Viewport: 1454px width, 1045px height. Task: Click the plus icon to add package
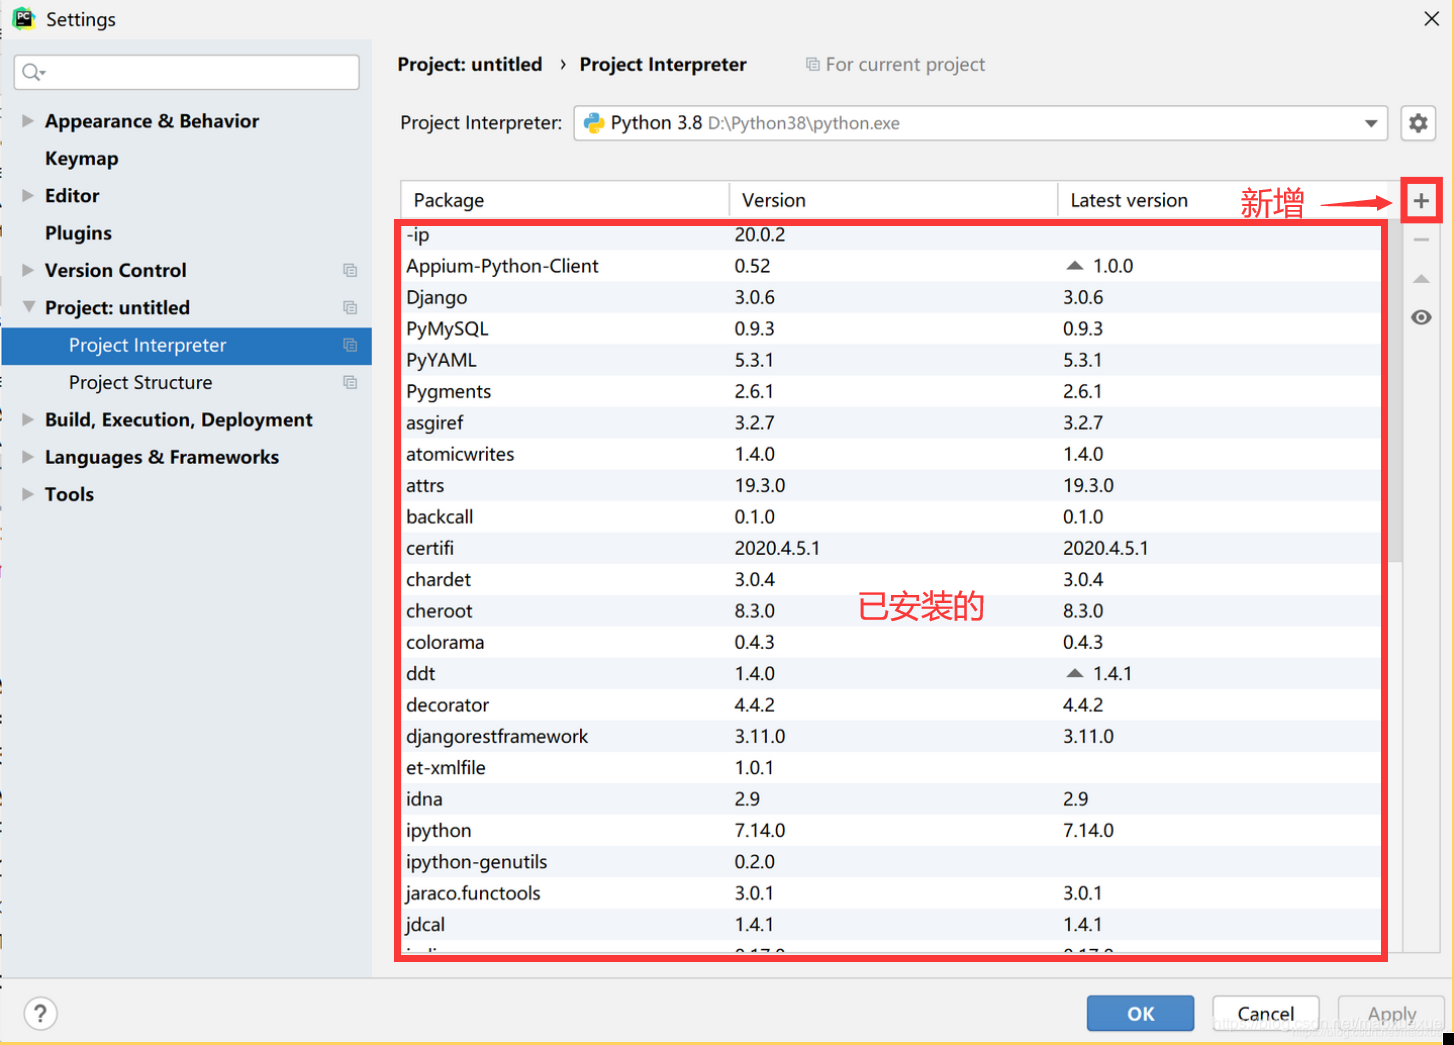[1420, 201]
